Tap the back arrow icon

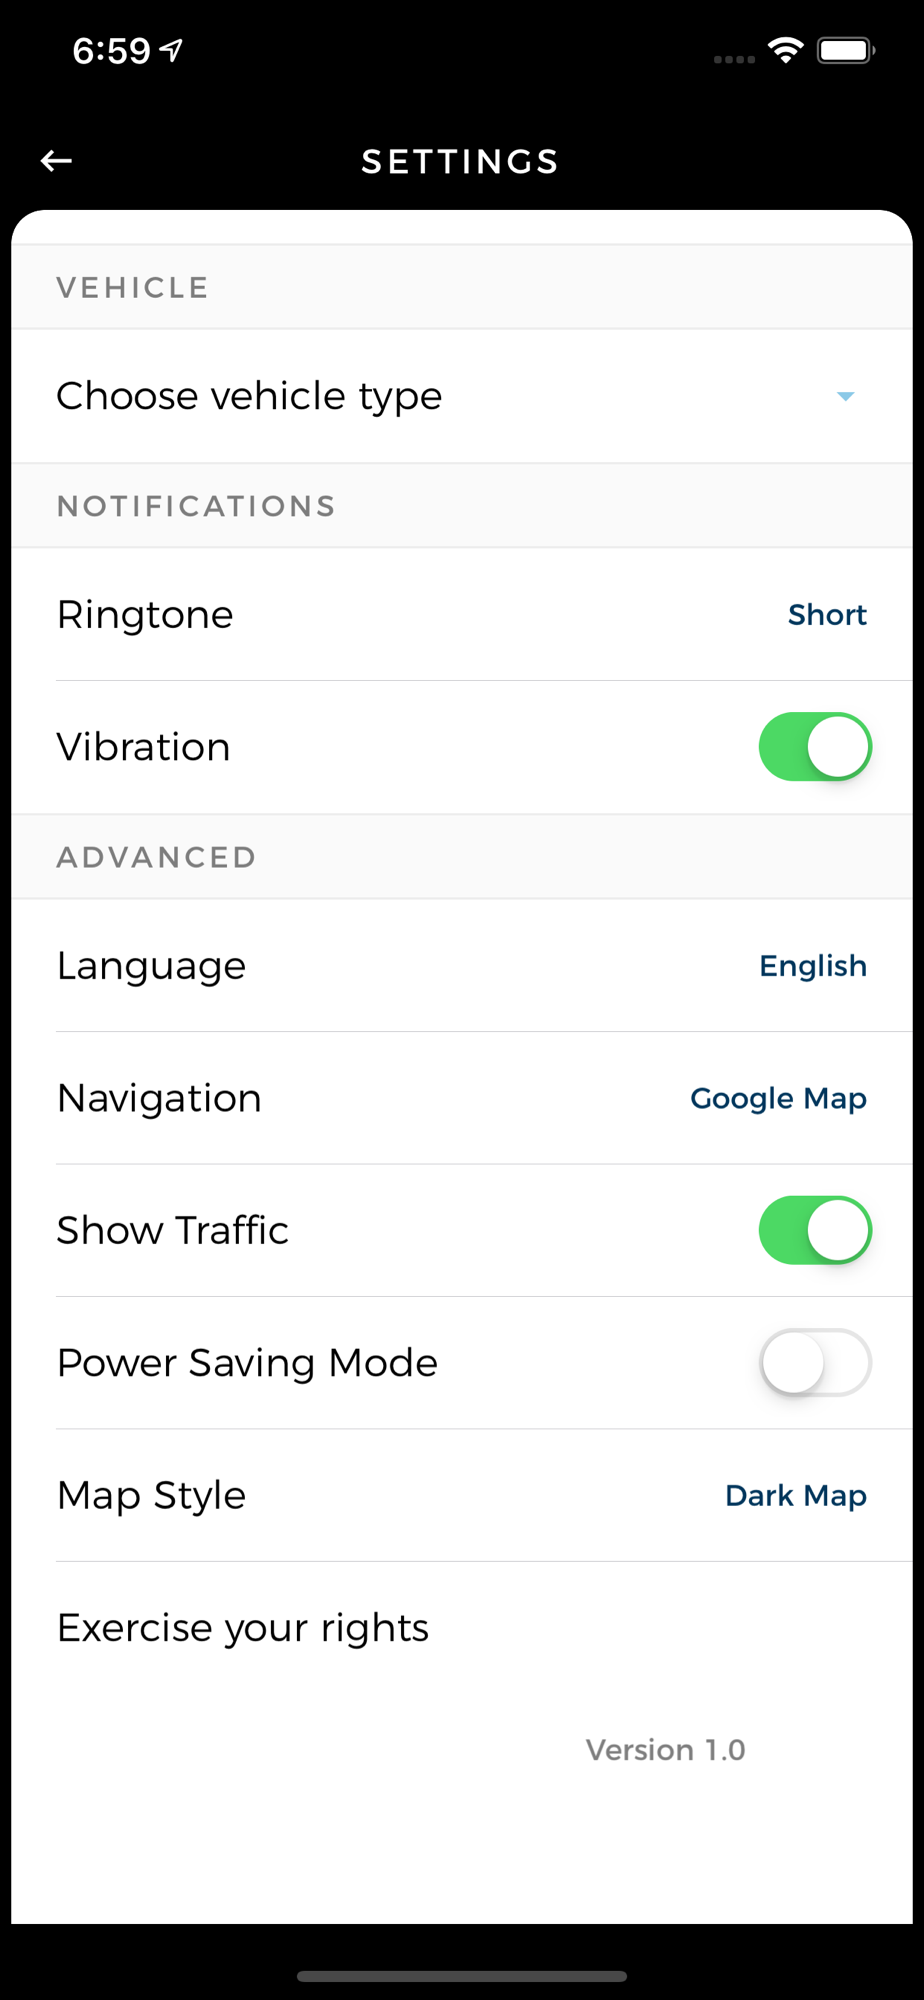(x=56, y=160)
